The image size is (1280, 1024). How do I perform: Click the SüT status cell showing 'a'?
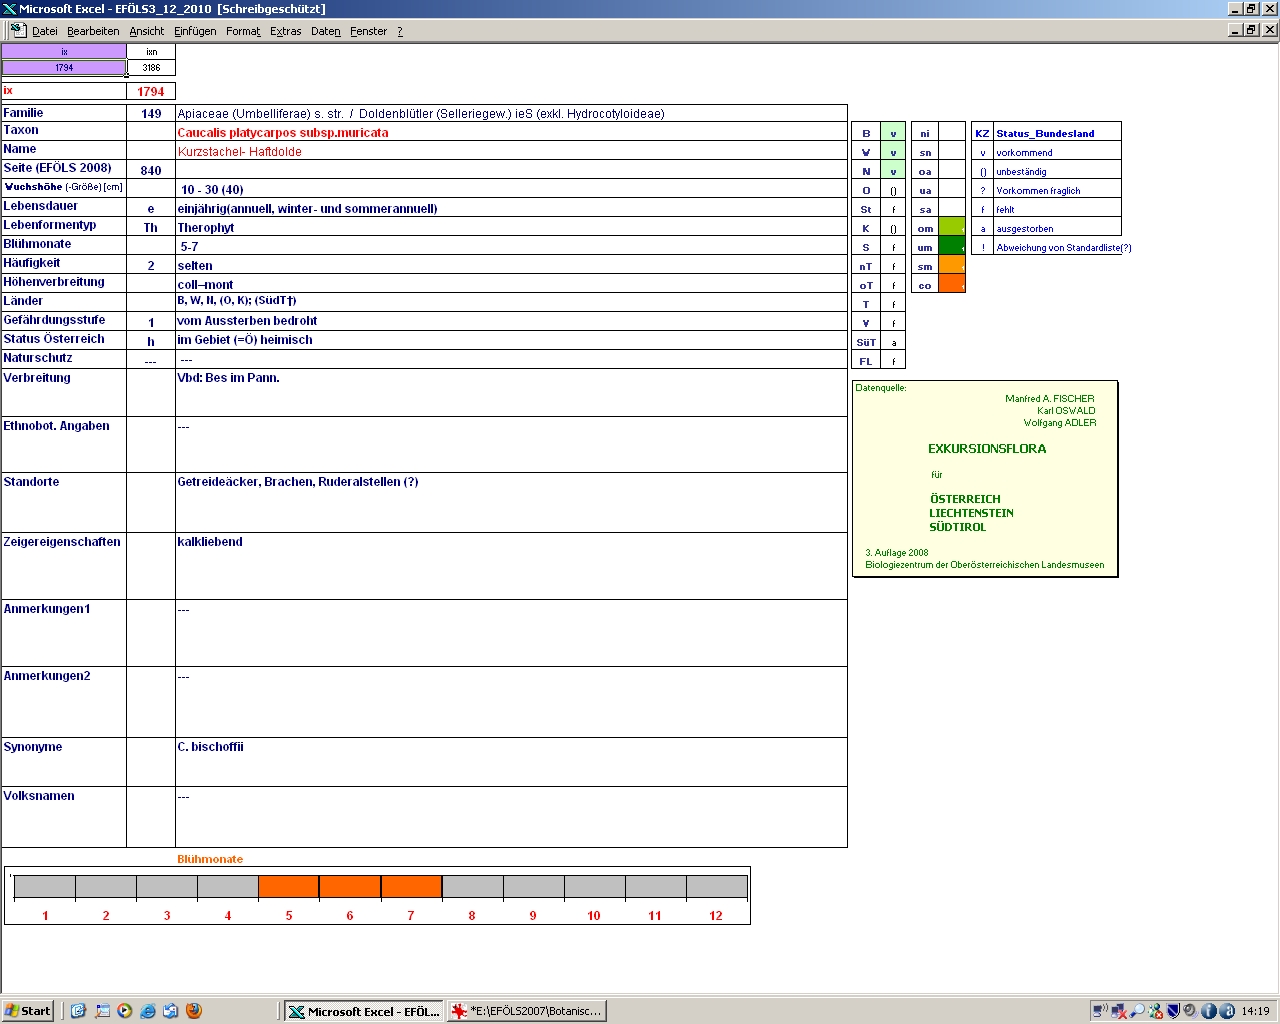(x=893, y=342)
